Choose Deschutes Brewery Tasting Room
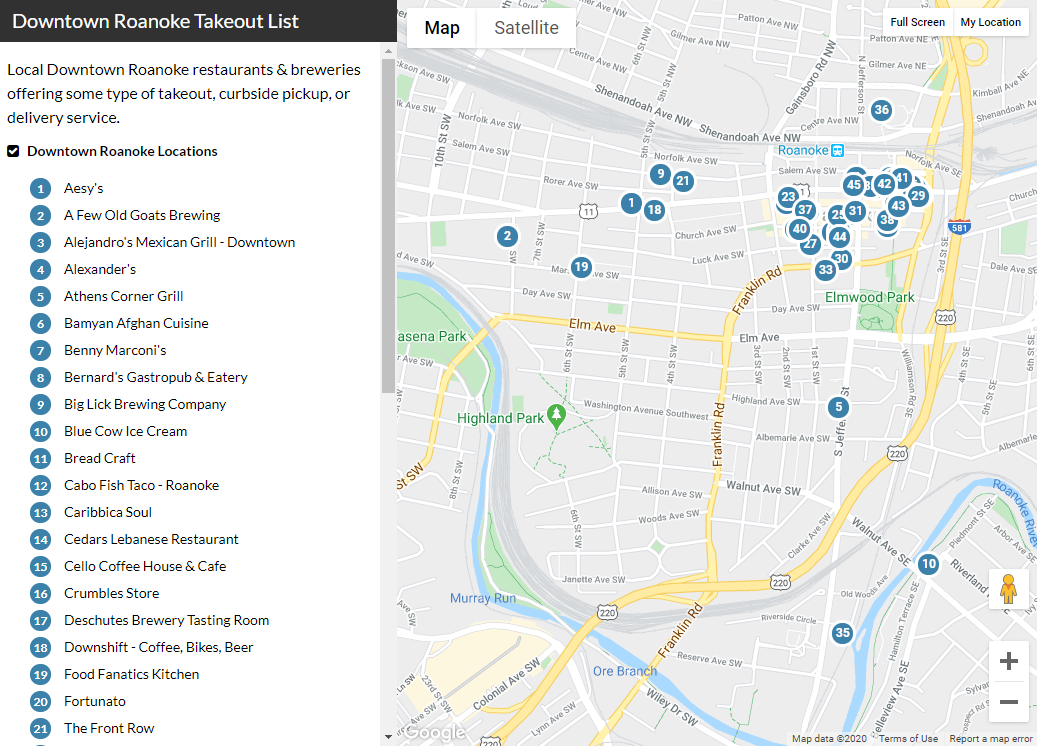 coord(167,620)
